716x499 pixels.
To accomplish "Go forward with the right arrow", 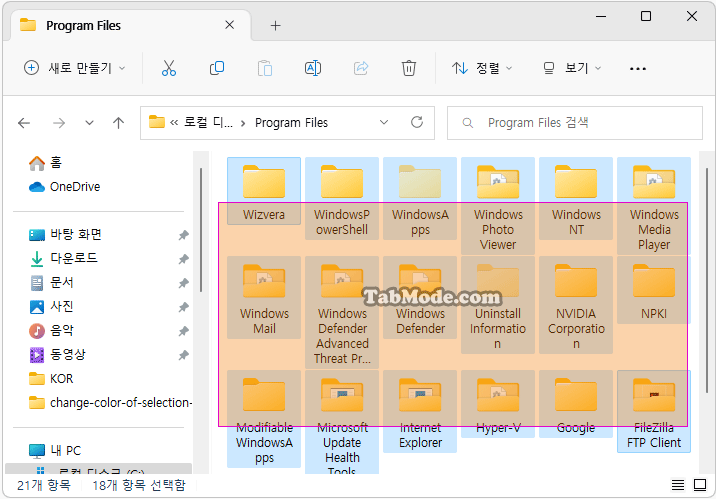I will click(59, 123).
